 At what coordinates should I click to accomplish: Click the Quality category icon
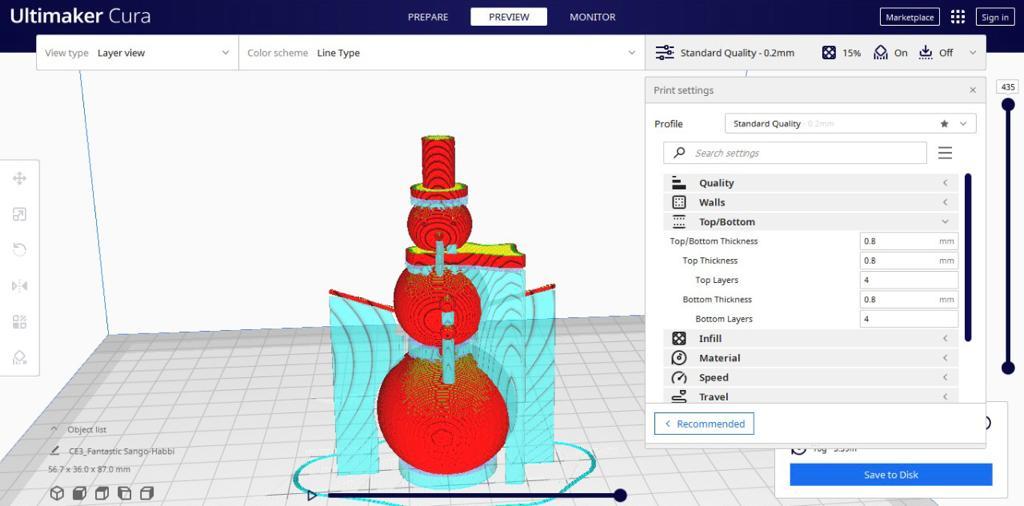coord(679,183)
